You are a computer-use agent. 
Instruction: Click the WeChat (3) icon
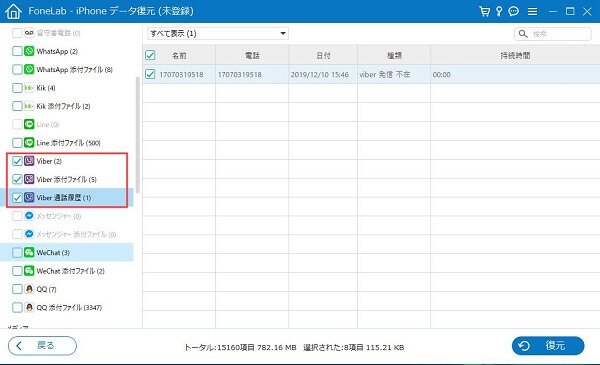click(29, 253)
